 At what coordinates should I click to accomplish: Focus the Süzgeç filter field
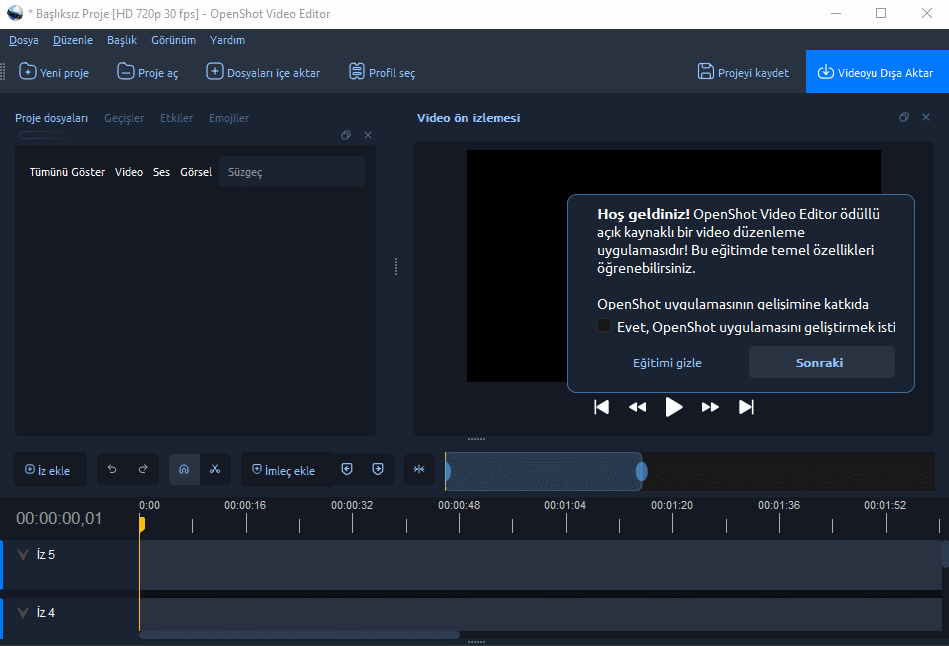coord(291,172)
